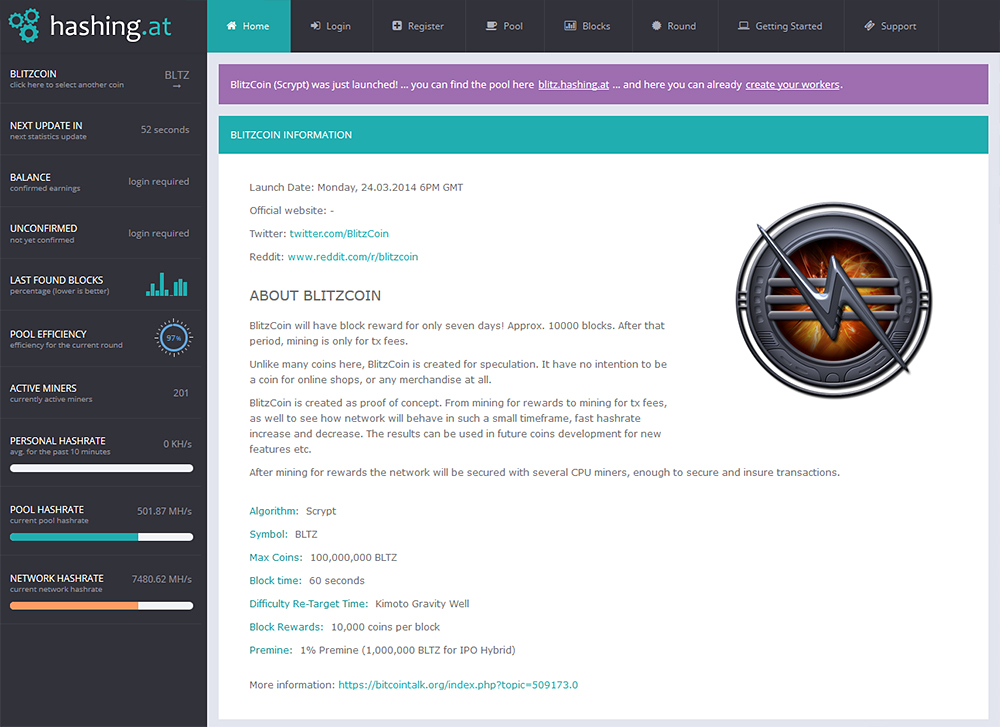Click the Login arrow icon

[315, 26]
